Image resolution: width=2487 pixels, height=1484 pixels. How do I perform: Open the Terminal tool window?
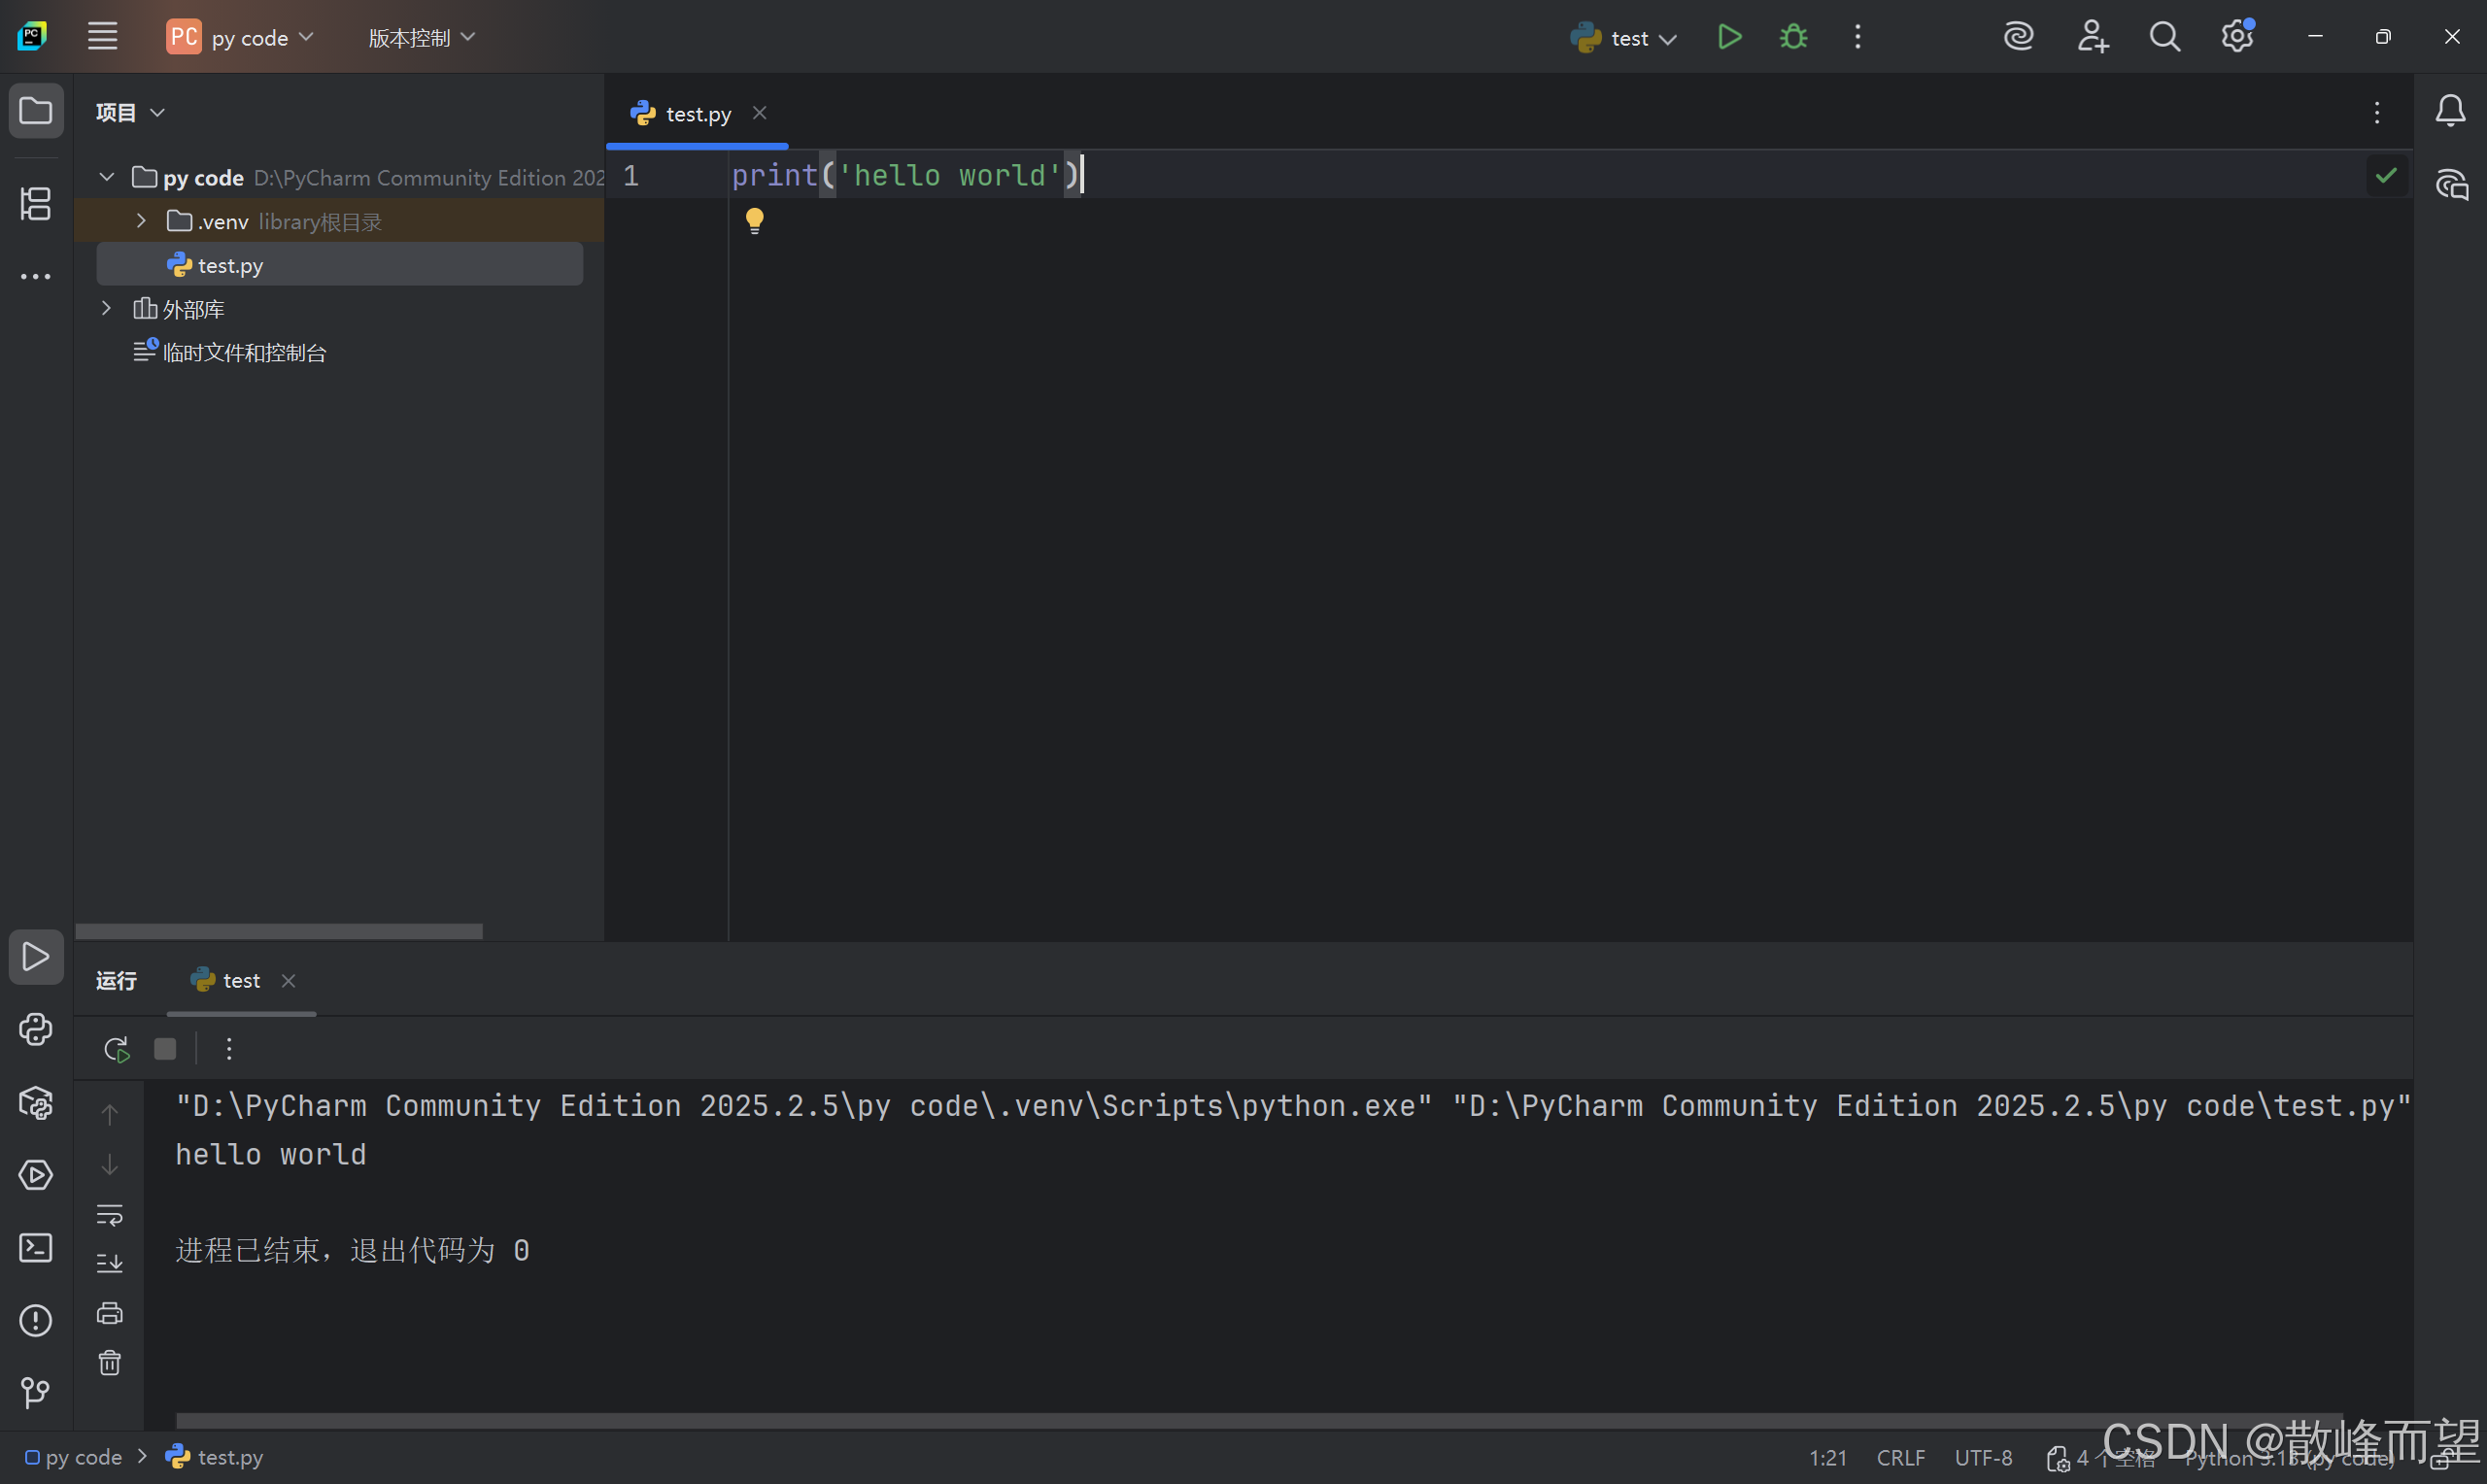click(36, 1248)
